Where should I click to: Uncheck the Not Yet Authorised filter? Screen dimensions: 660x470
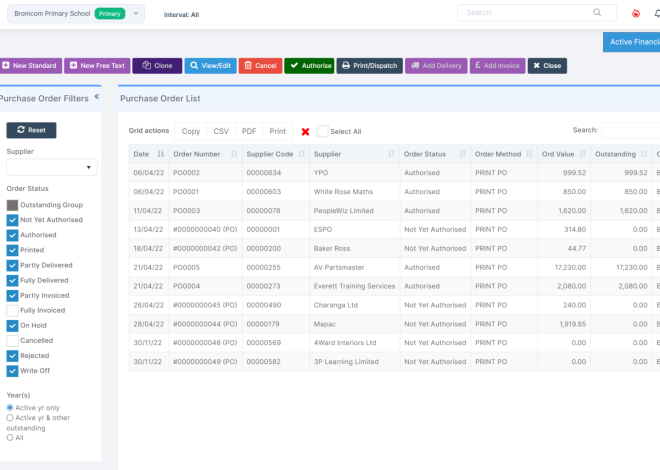[12, 220]
